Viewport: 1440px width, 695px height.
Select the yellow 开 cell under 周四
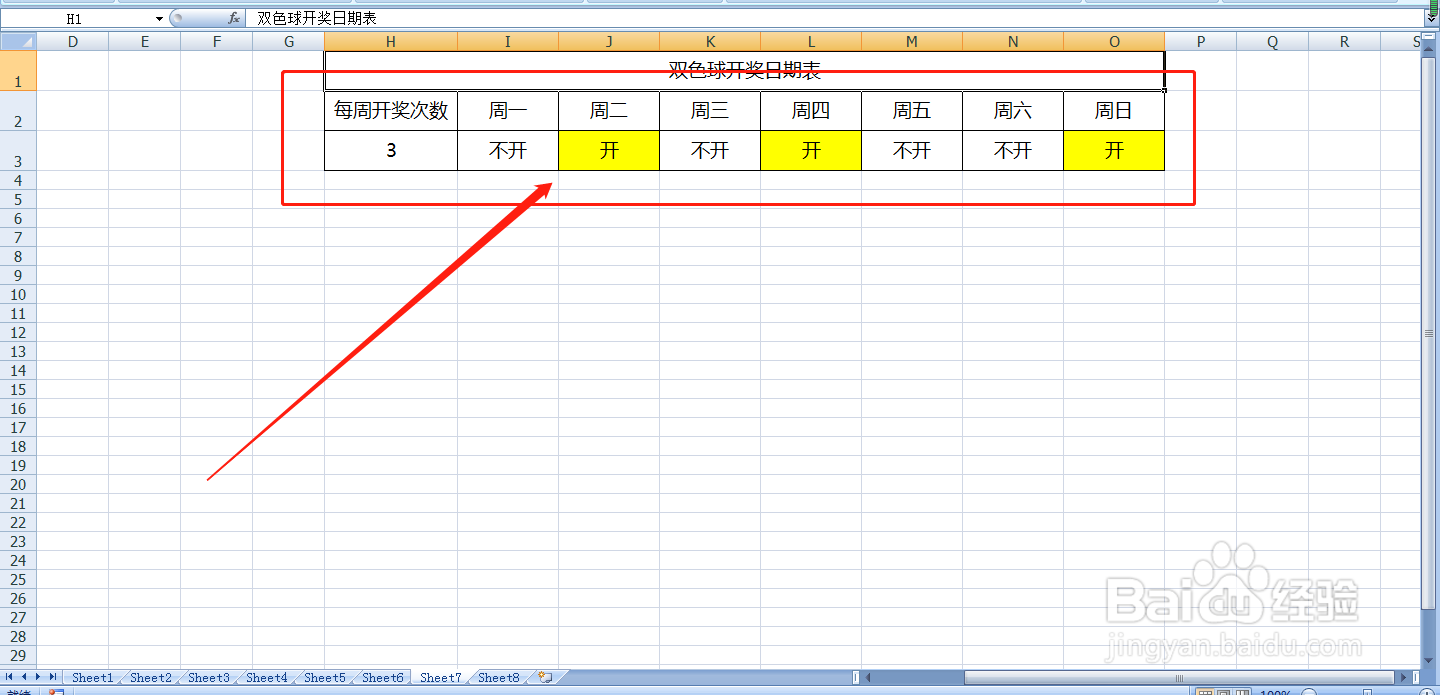click(x=810, y=151)
